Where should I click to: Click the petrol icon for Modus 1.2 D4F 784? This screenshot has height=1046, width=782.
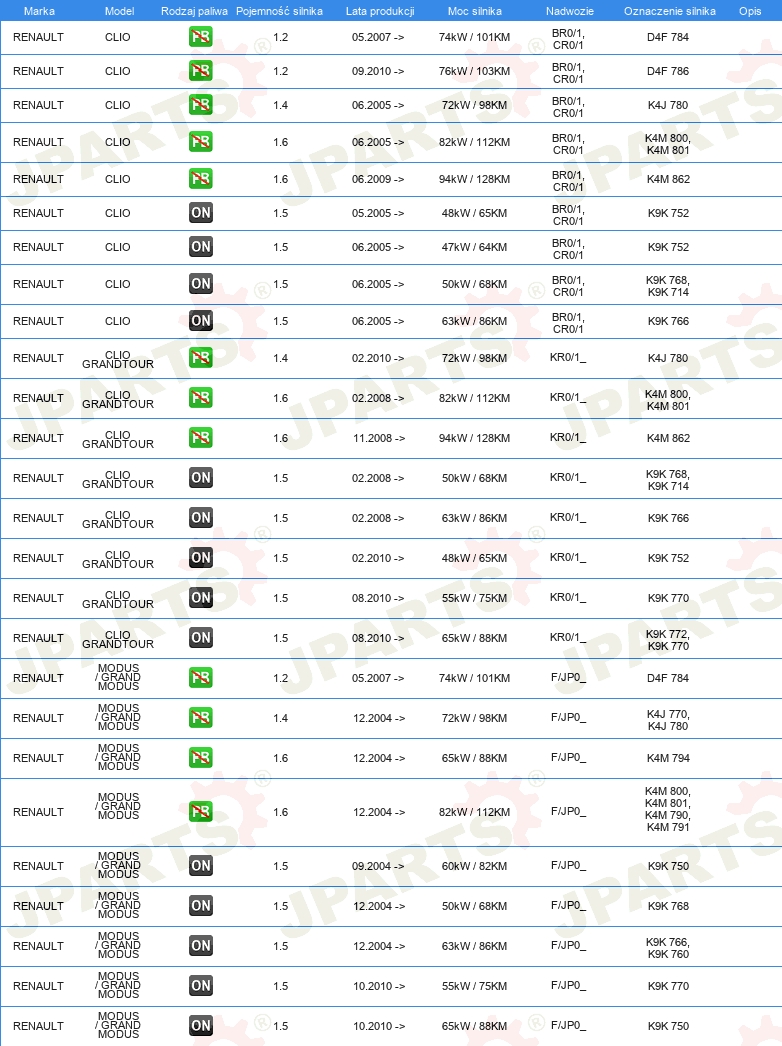(x=201, y=678)
